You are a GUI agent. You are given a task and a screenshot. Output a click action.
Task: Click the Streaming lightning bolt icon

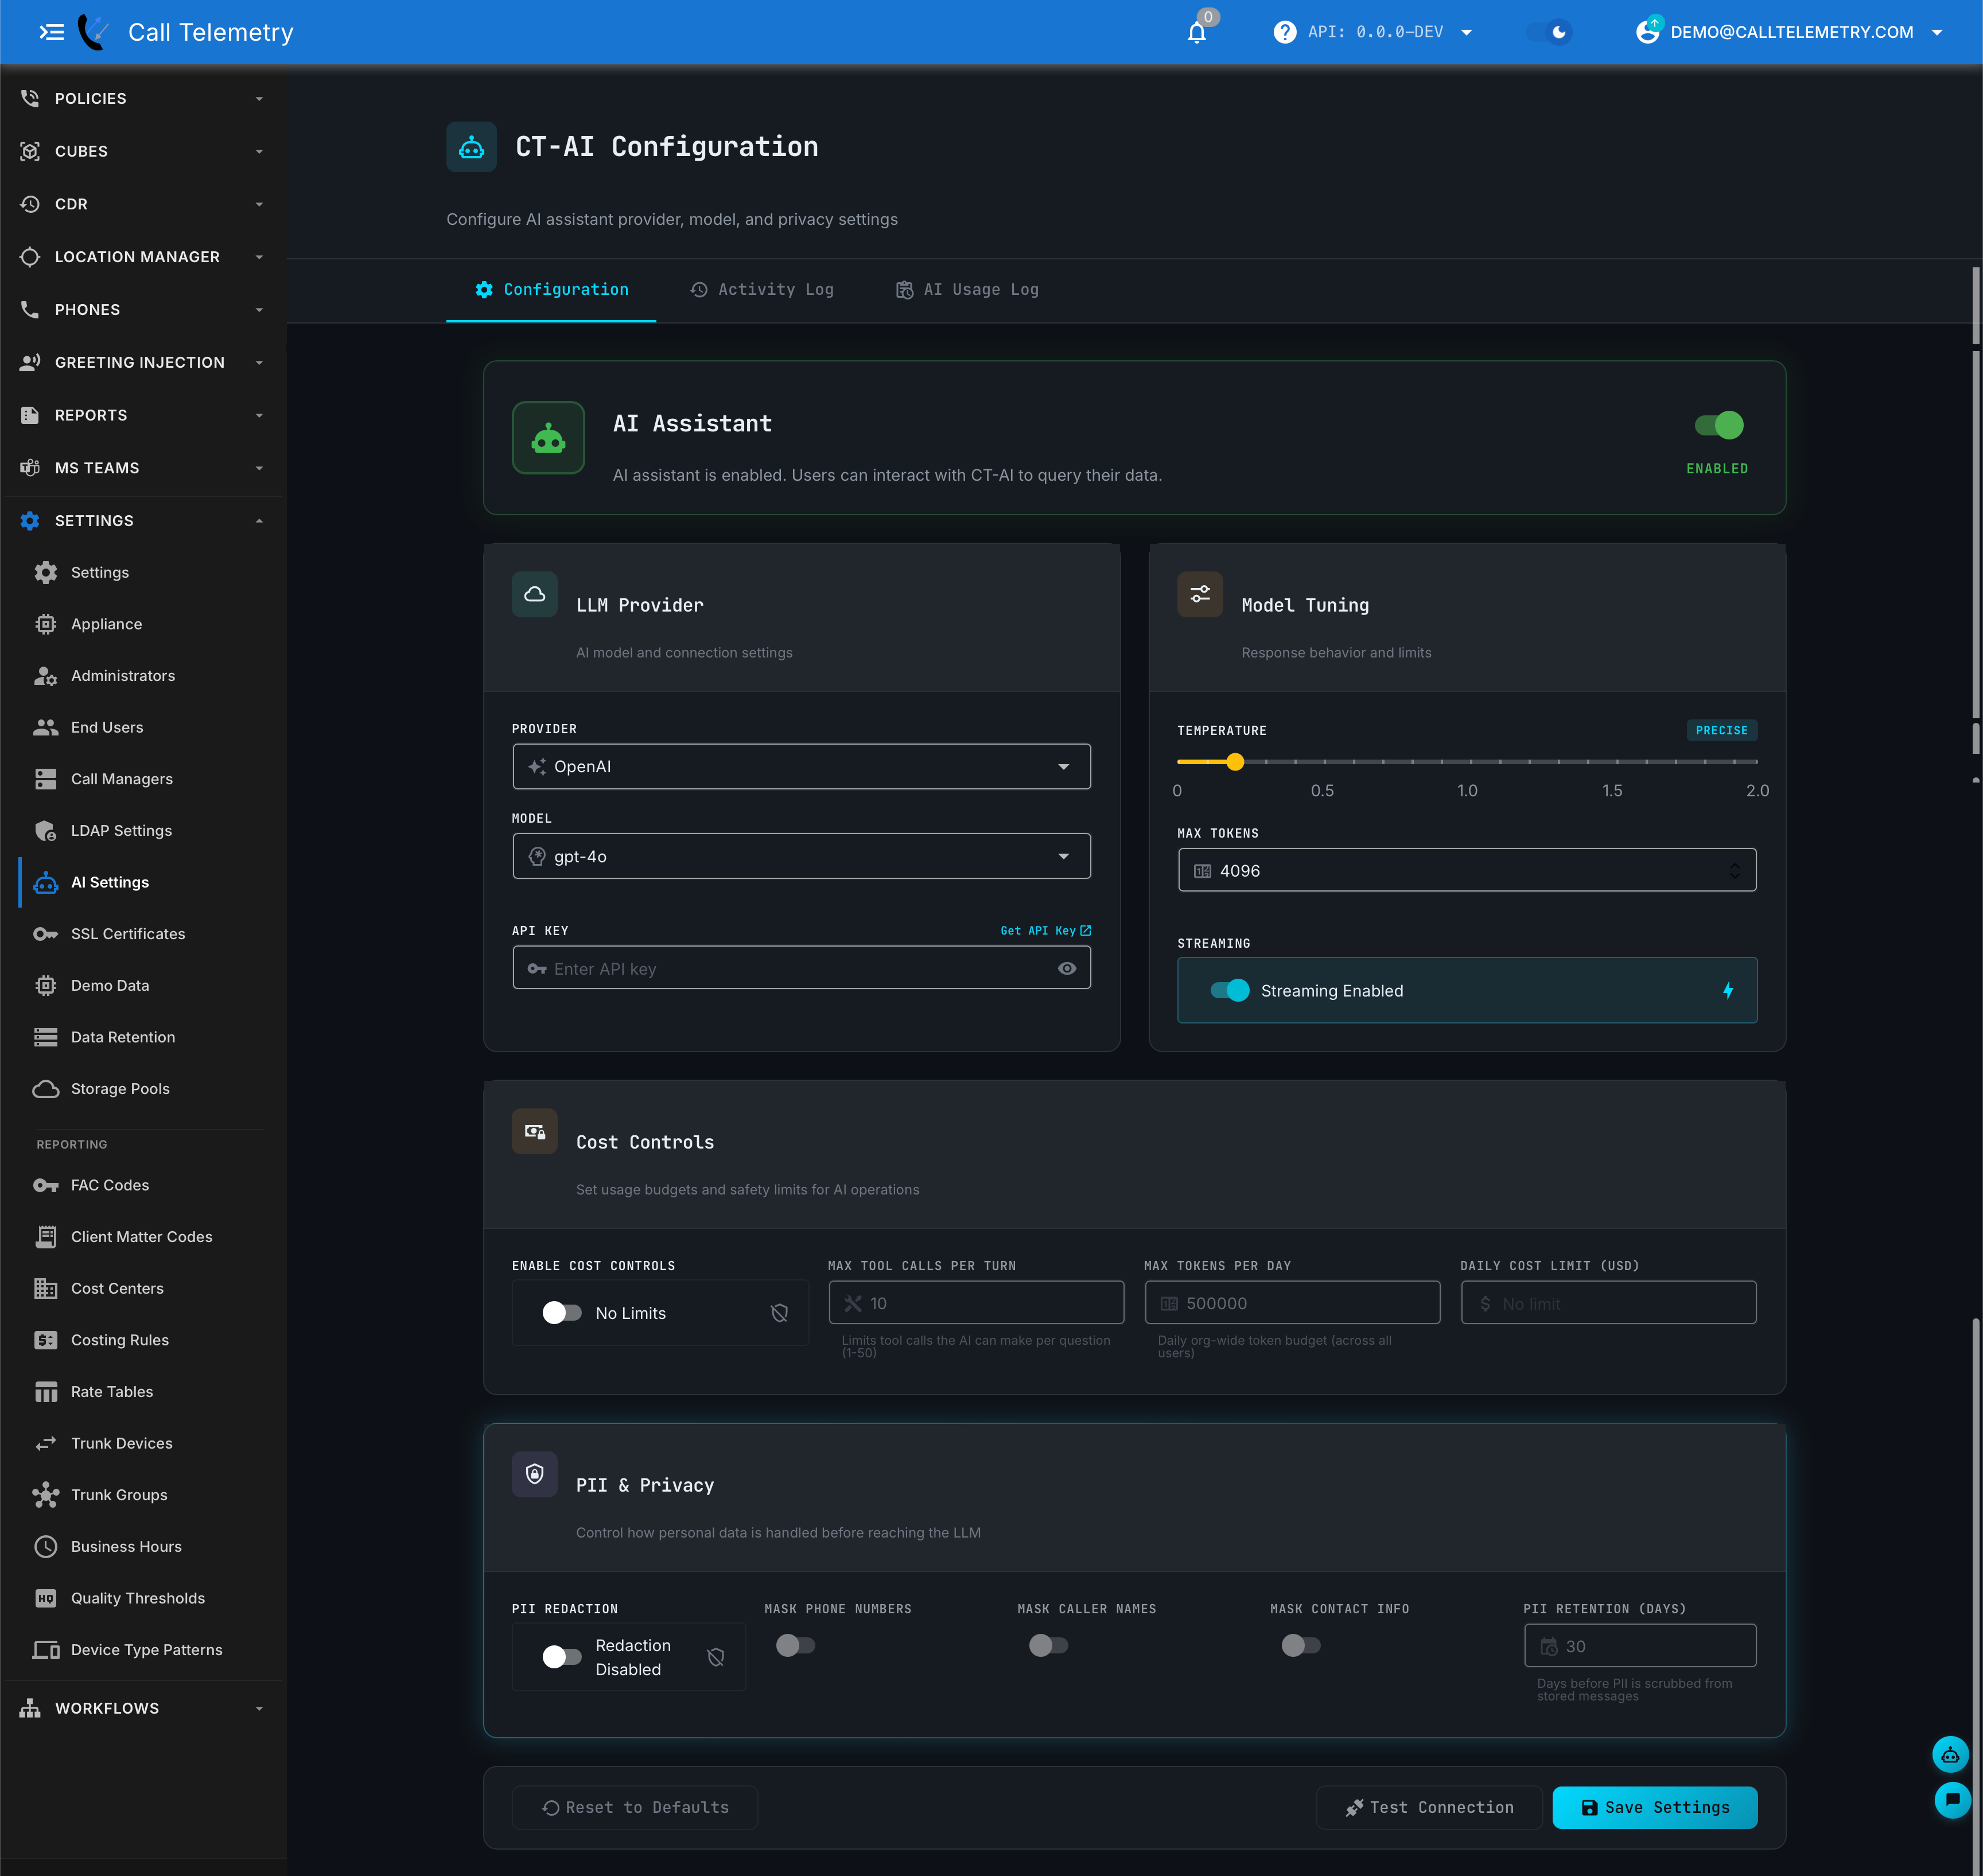pos(1727,990)
